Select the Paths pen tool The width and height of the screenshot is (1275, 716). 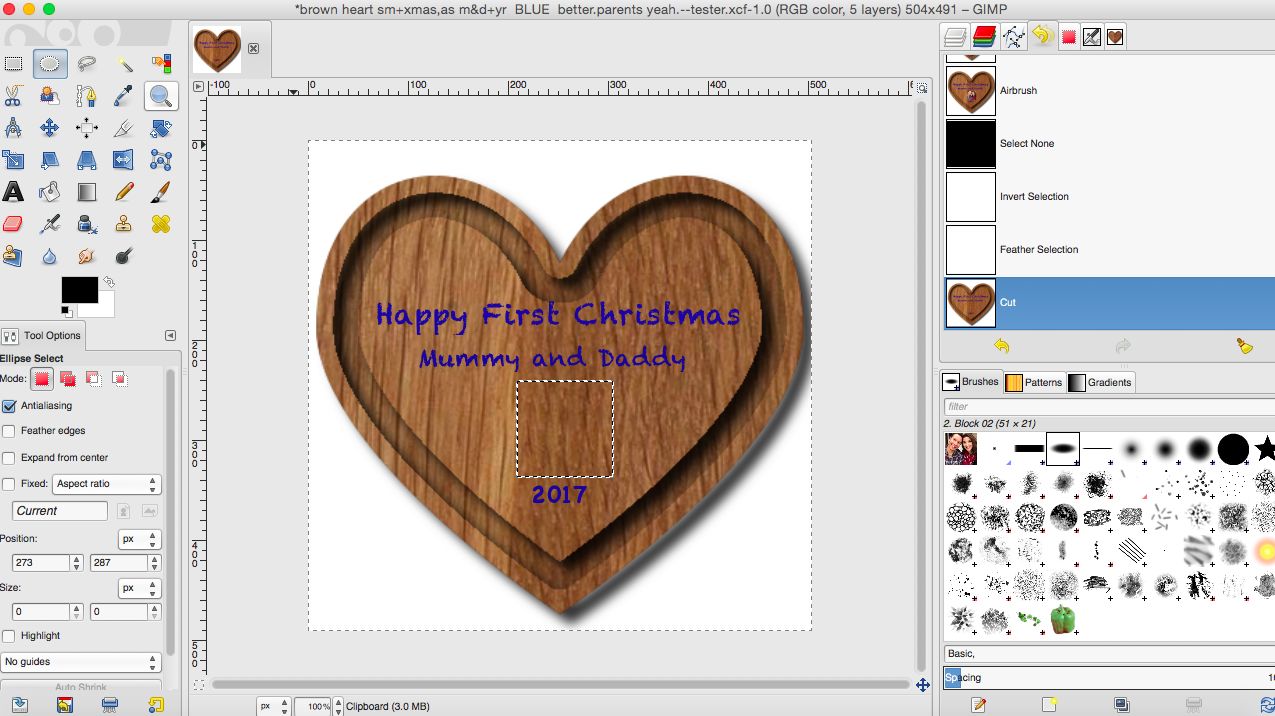(87, 96)
